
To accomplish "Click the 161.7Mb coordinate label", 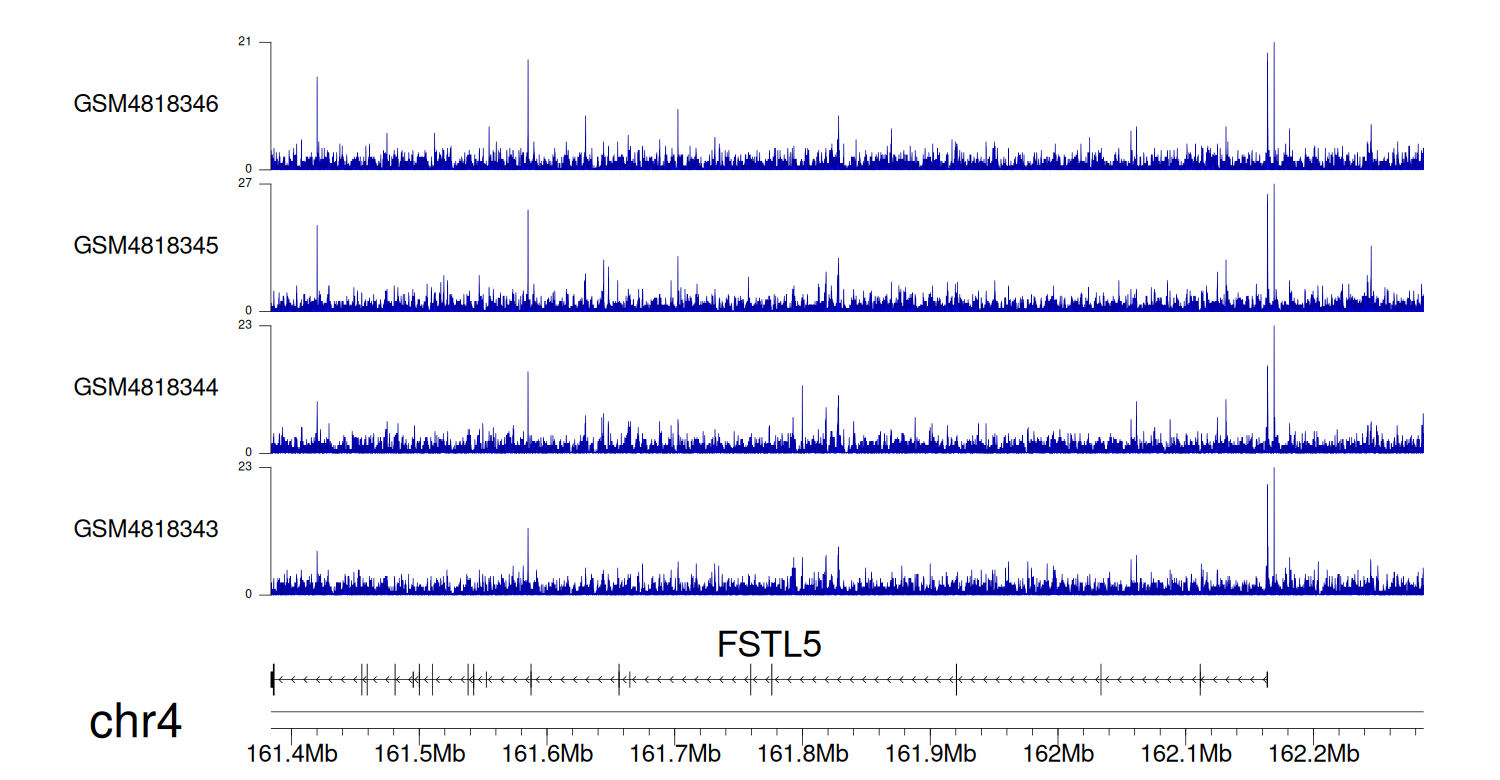I will (674, 753).
